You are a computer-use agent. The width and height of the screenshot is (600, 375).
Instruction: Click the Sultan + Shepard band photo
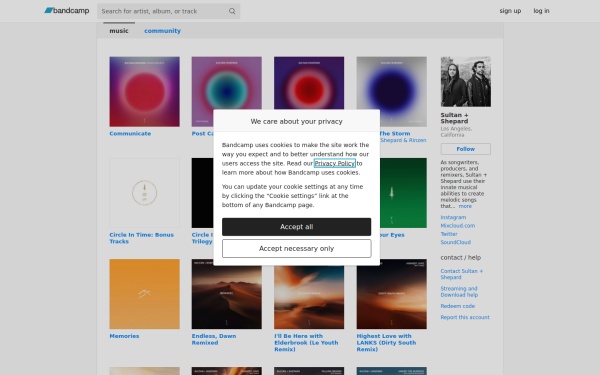pos(466,82)
